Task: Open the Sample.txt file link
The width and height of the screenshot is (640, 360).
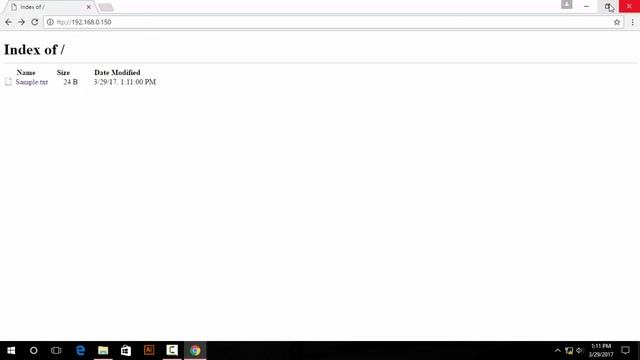Action: pyautogui.click(x=32, y=82)
